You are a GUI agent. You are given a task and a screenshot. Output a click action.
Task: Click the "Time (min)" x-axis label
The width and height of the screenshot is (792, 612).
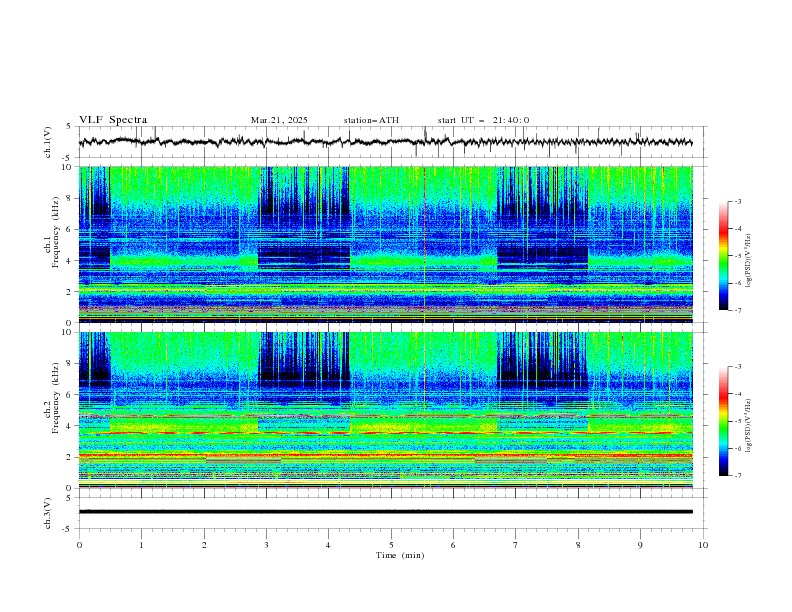(x=400, y=555)
